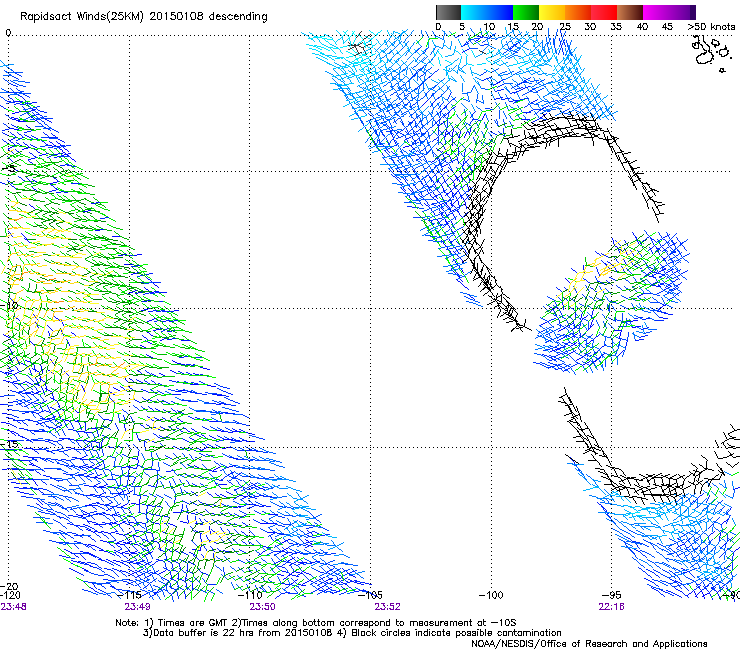The height and width of the screenshot is (650, 740).
Task: Pick the magenta 40–45 knots color segment
Action: [x=656, y=12]
